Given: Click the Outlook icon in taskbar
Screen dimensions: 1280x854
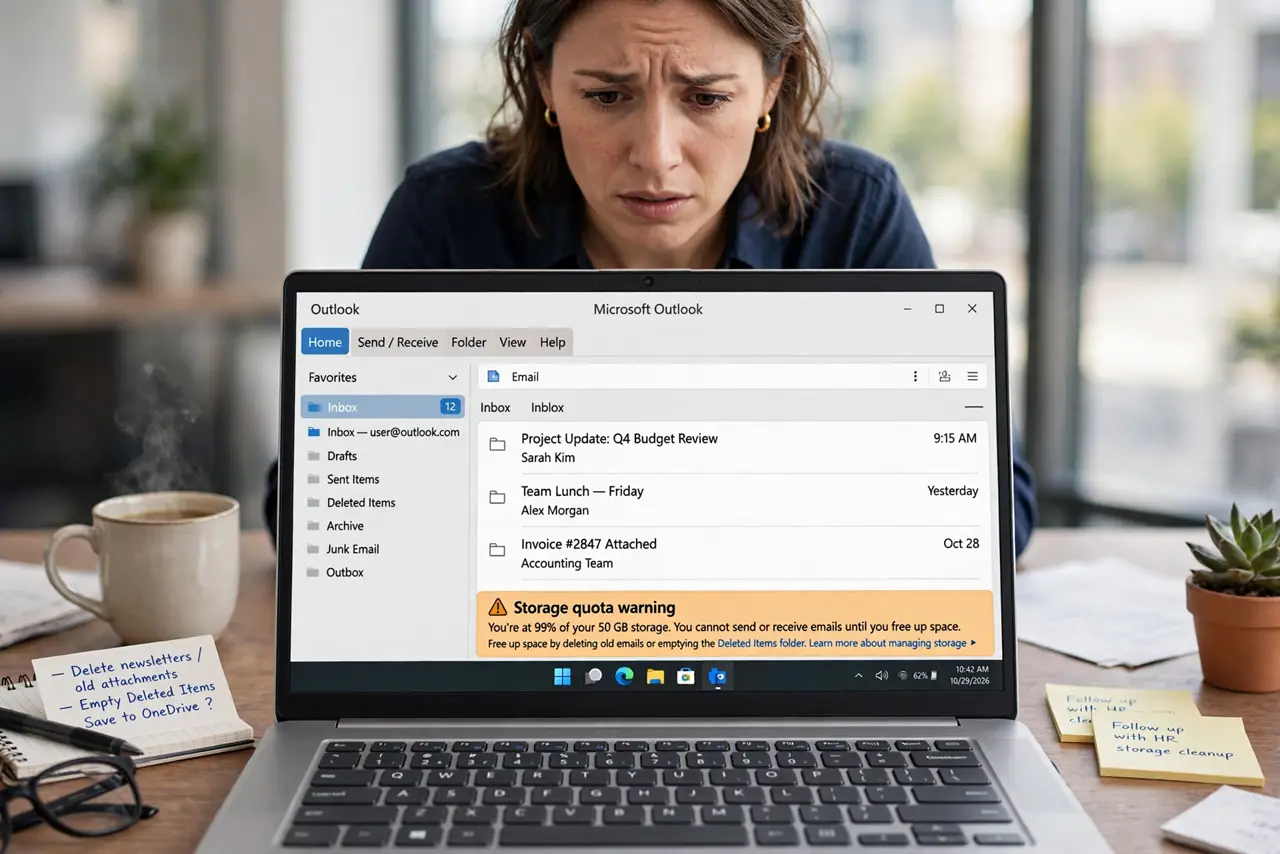Looking at the screenshot, I should coord(717,677).
